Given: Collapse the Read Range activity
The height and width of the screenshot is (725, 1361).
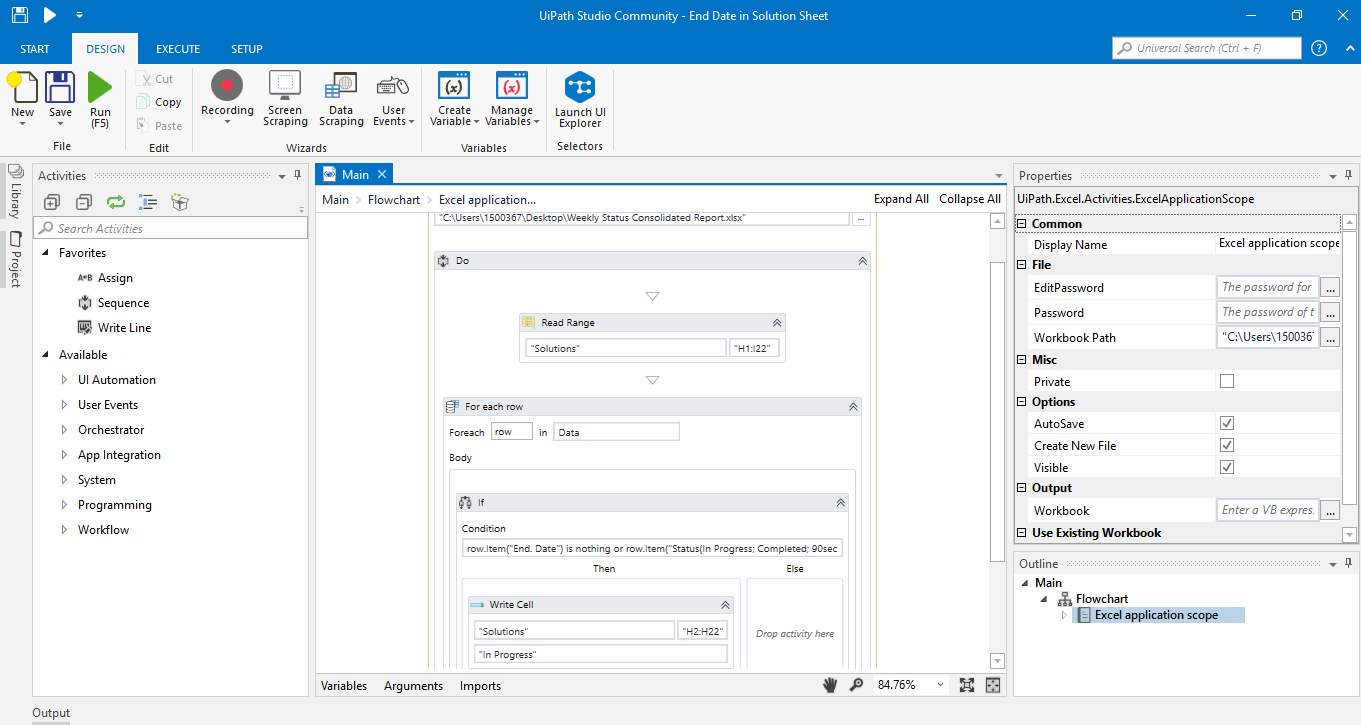Looking at the screenshot, I should (x=776, y=323).
